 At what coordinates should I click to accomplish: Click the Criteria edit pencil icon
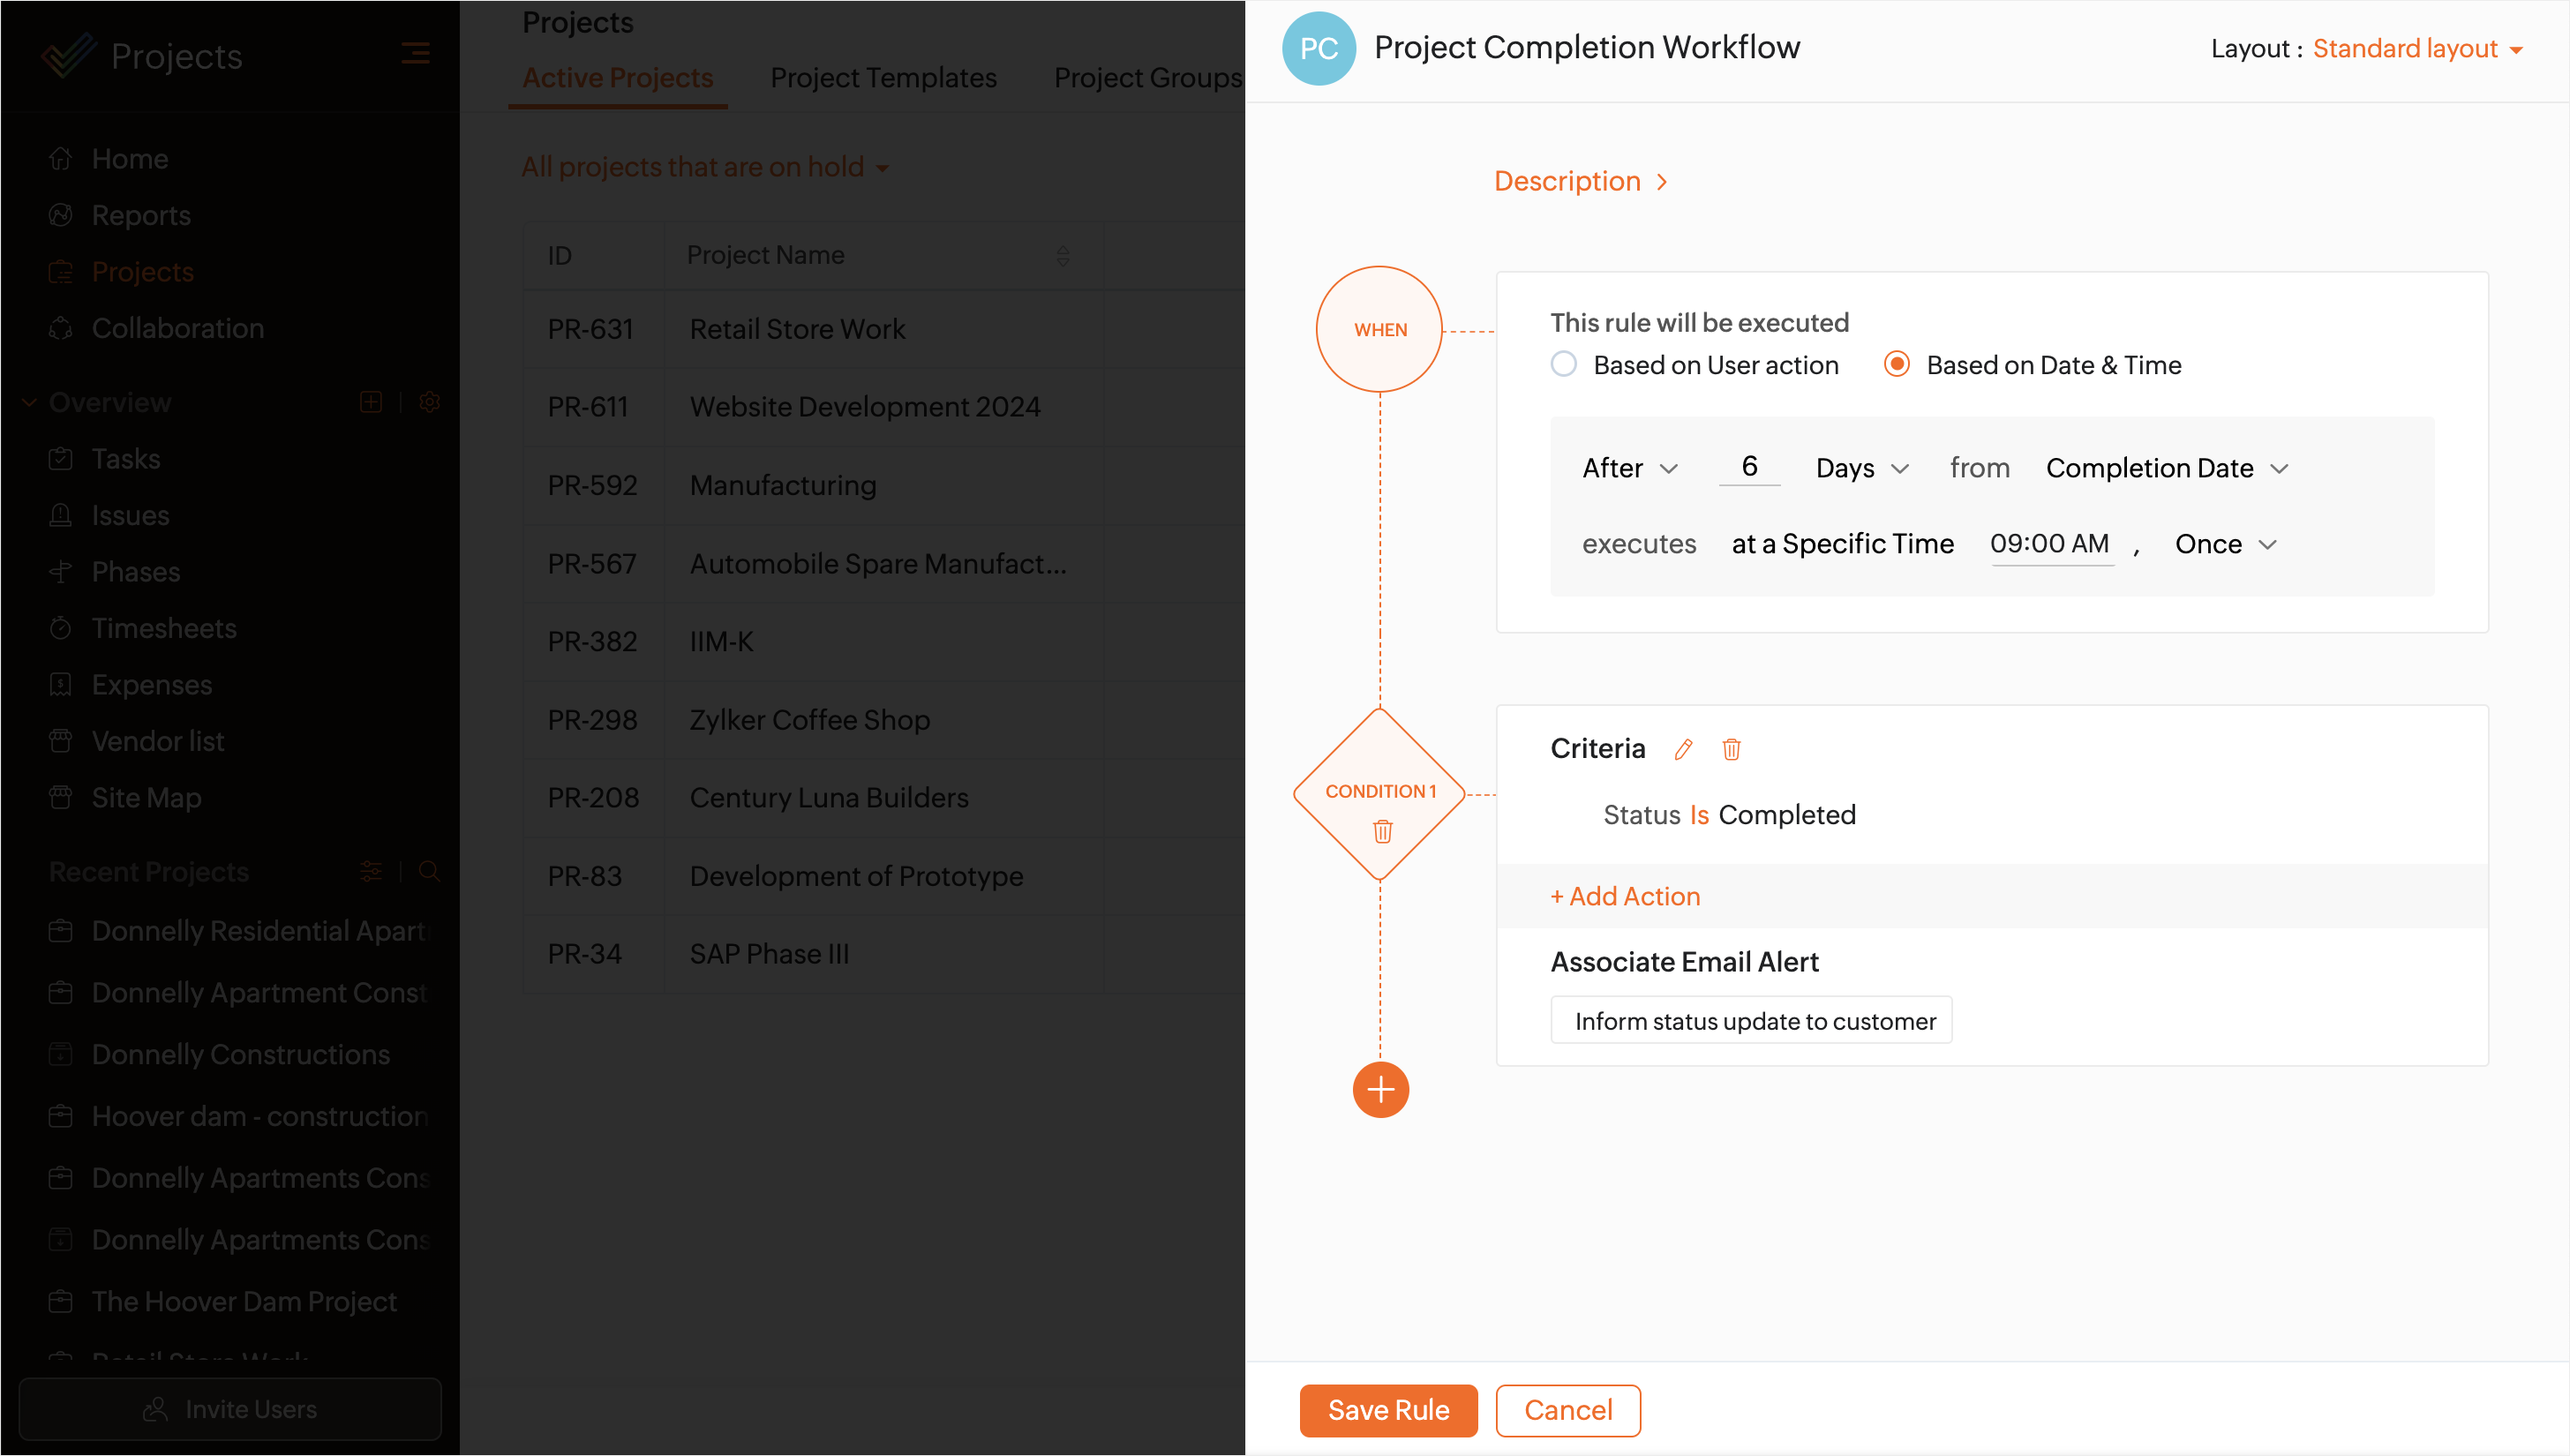(1684, 749)
